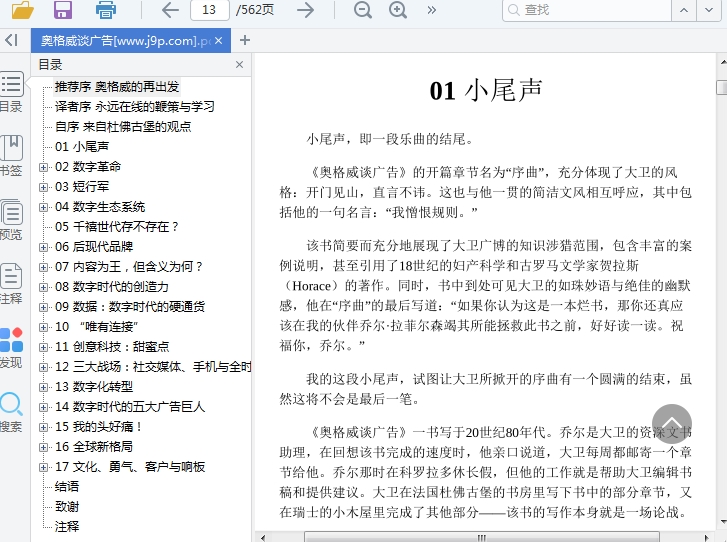
Task: Save document with the purple disk icon
Action: coord(63,10)
